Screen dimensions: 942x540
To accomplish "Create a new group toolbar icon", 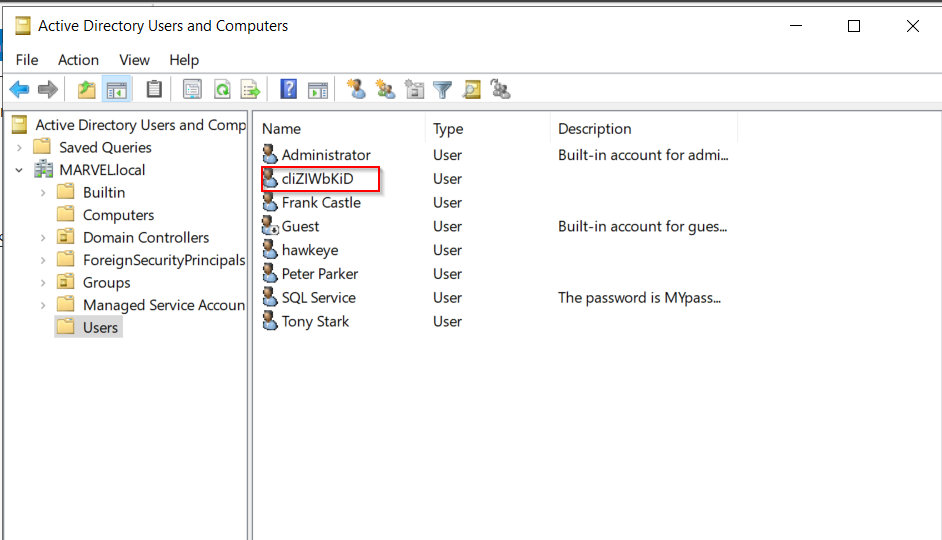I will pos(385,89).
